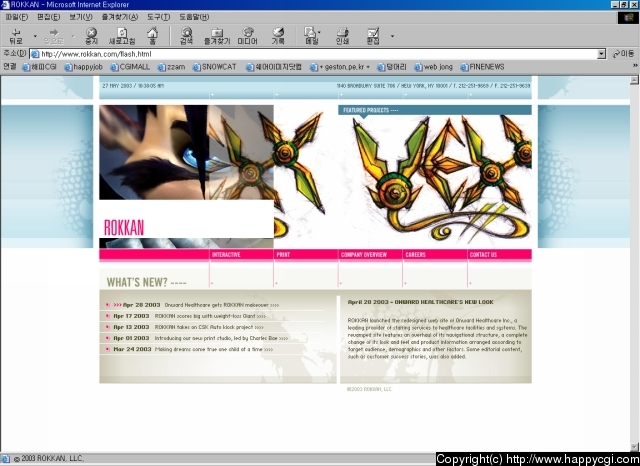Click the vertical scrollbar down arrow
Viewport: 640px width, 466px height.
click(x=634, y=447)
